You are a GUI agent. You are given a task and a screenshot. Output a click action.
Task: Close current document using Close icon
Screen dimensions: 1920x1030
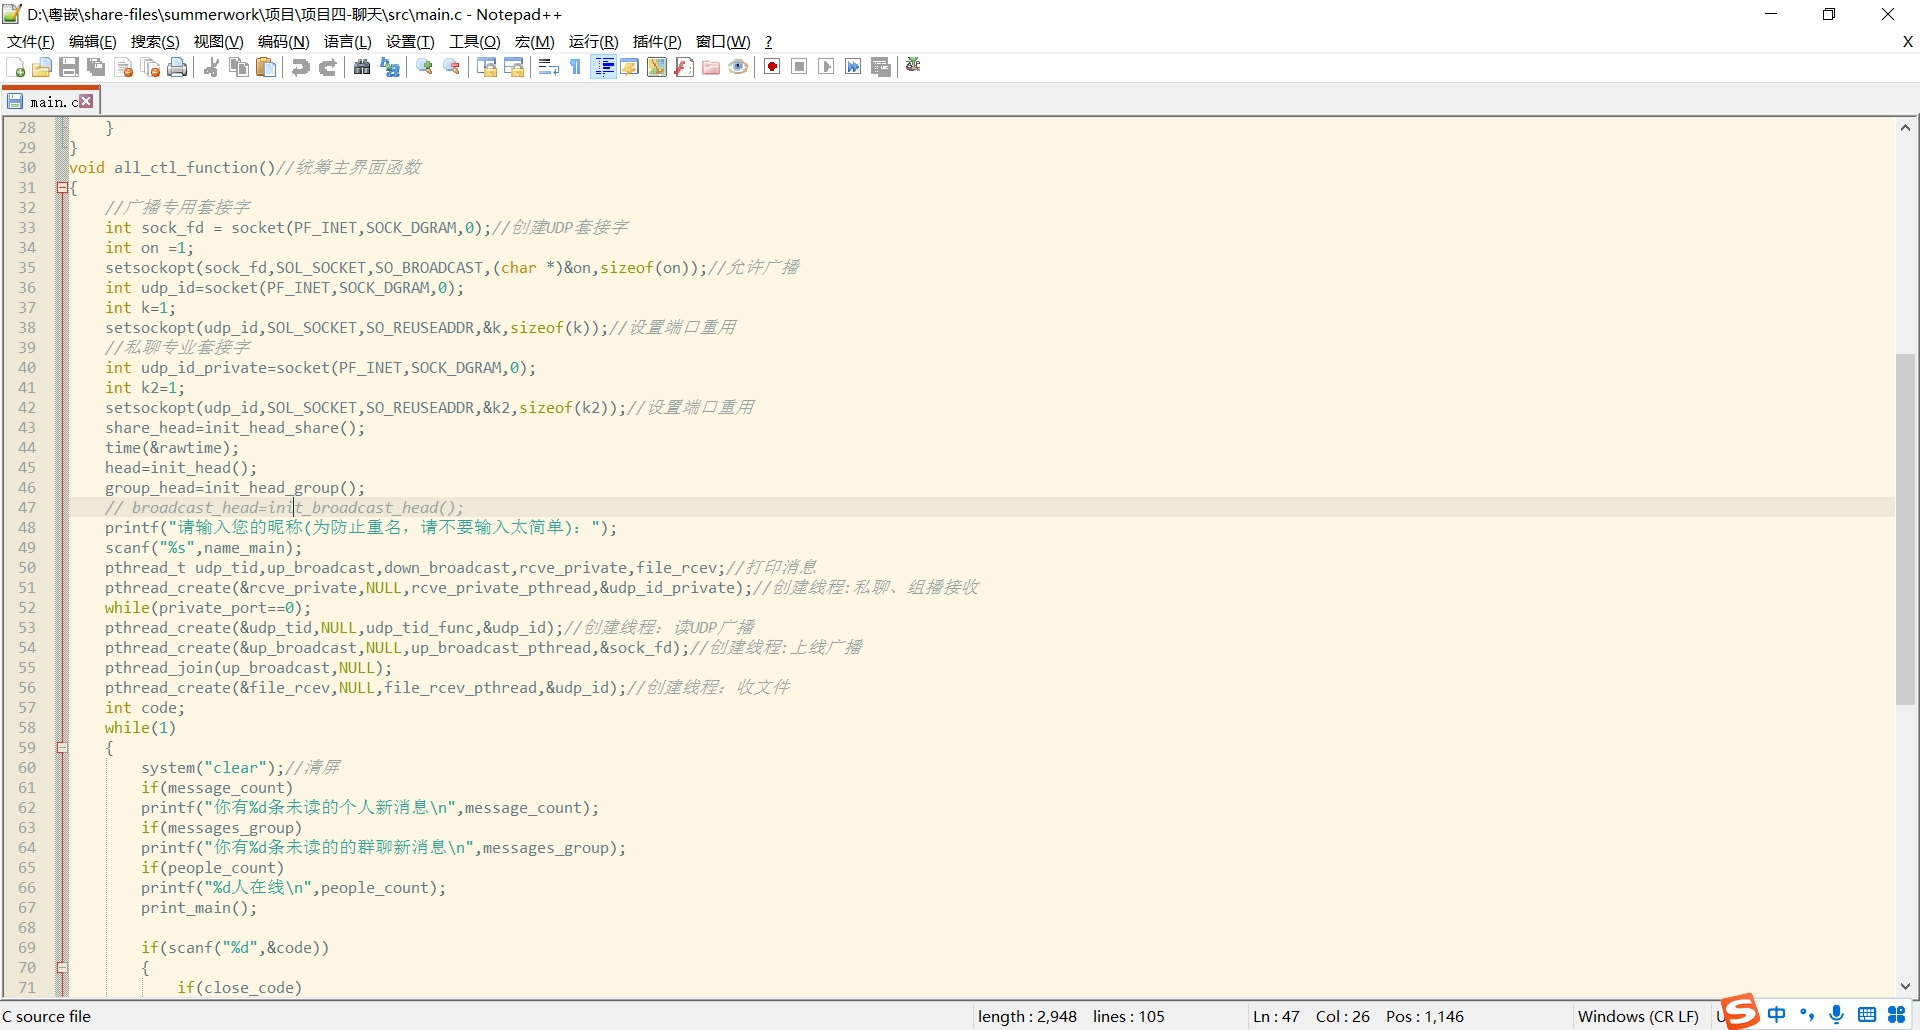pos(124,67)
